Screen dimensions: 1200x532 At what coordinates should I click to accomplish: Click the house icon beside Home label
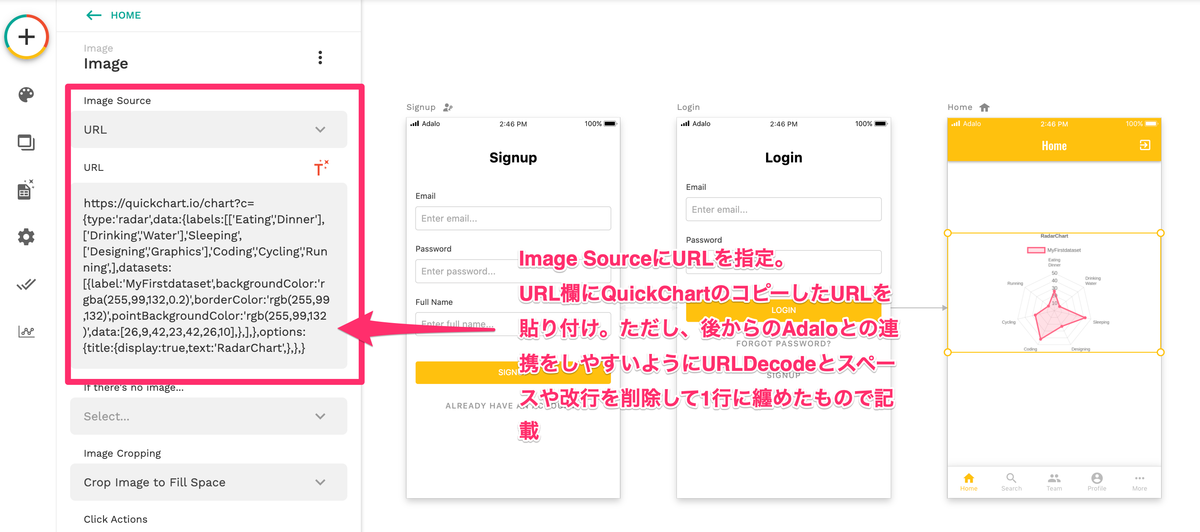(984, 107)
